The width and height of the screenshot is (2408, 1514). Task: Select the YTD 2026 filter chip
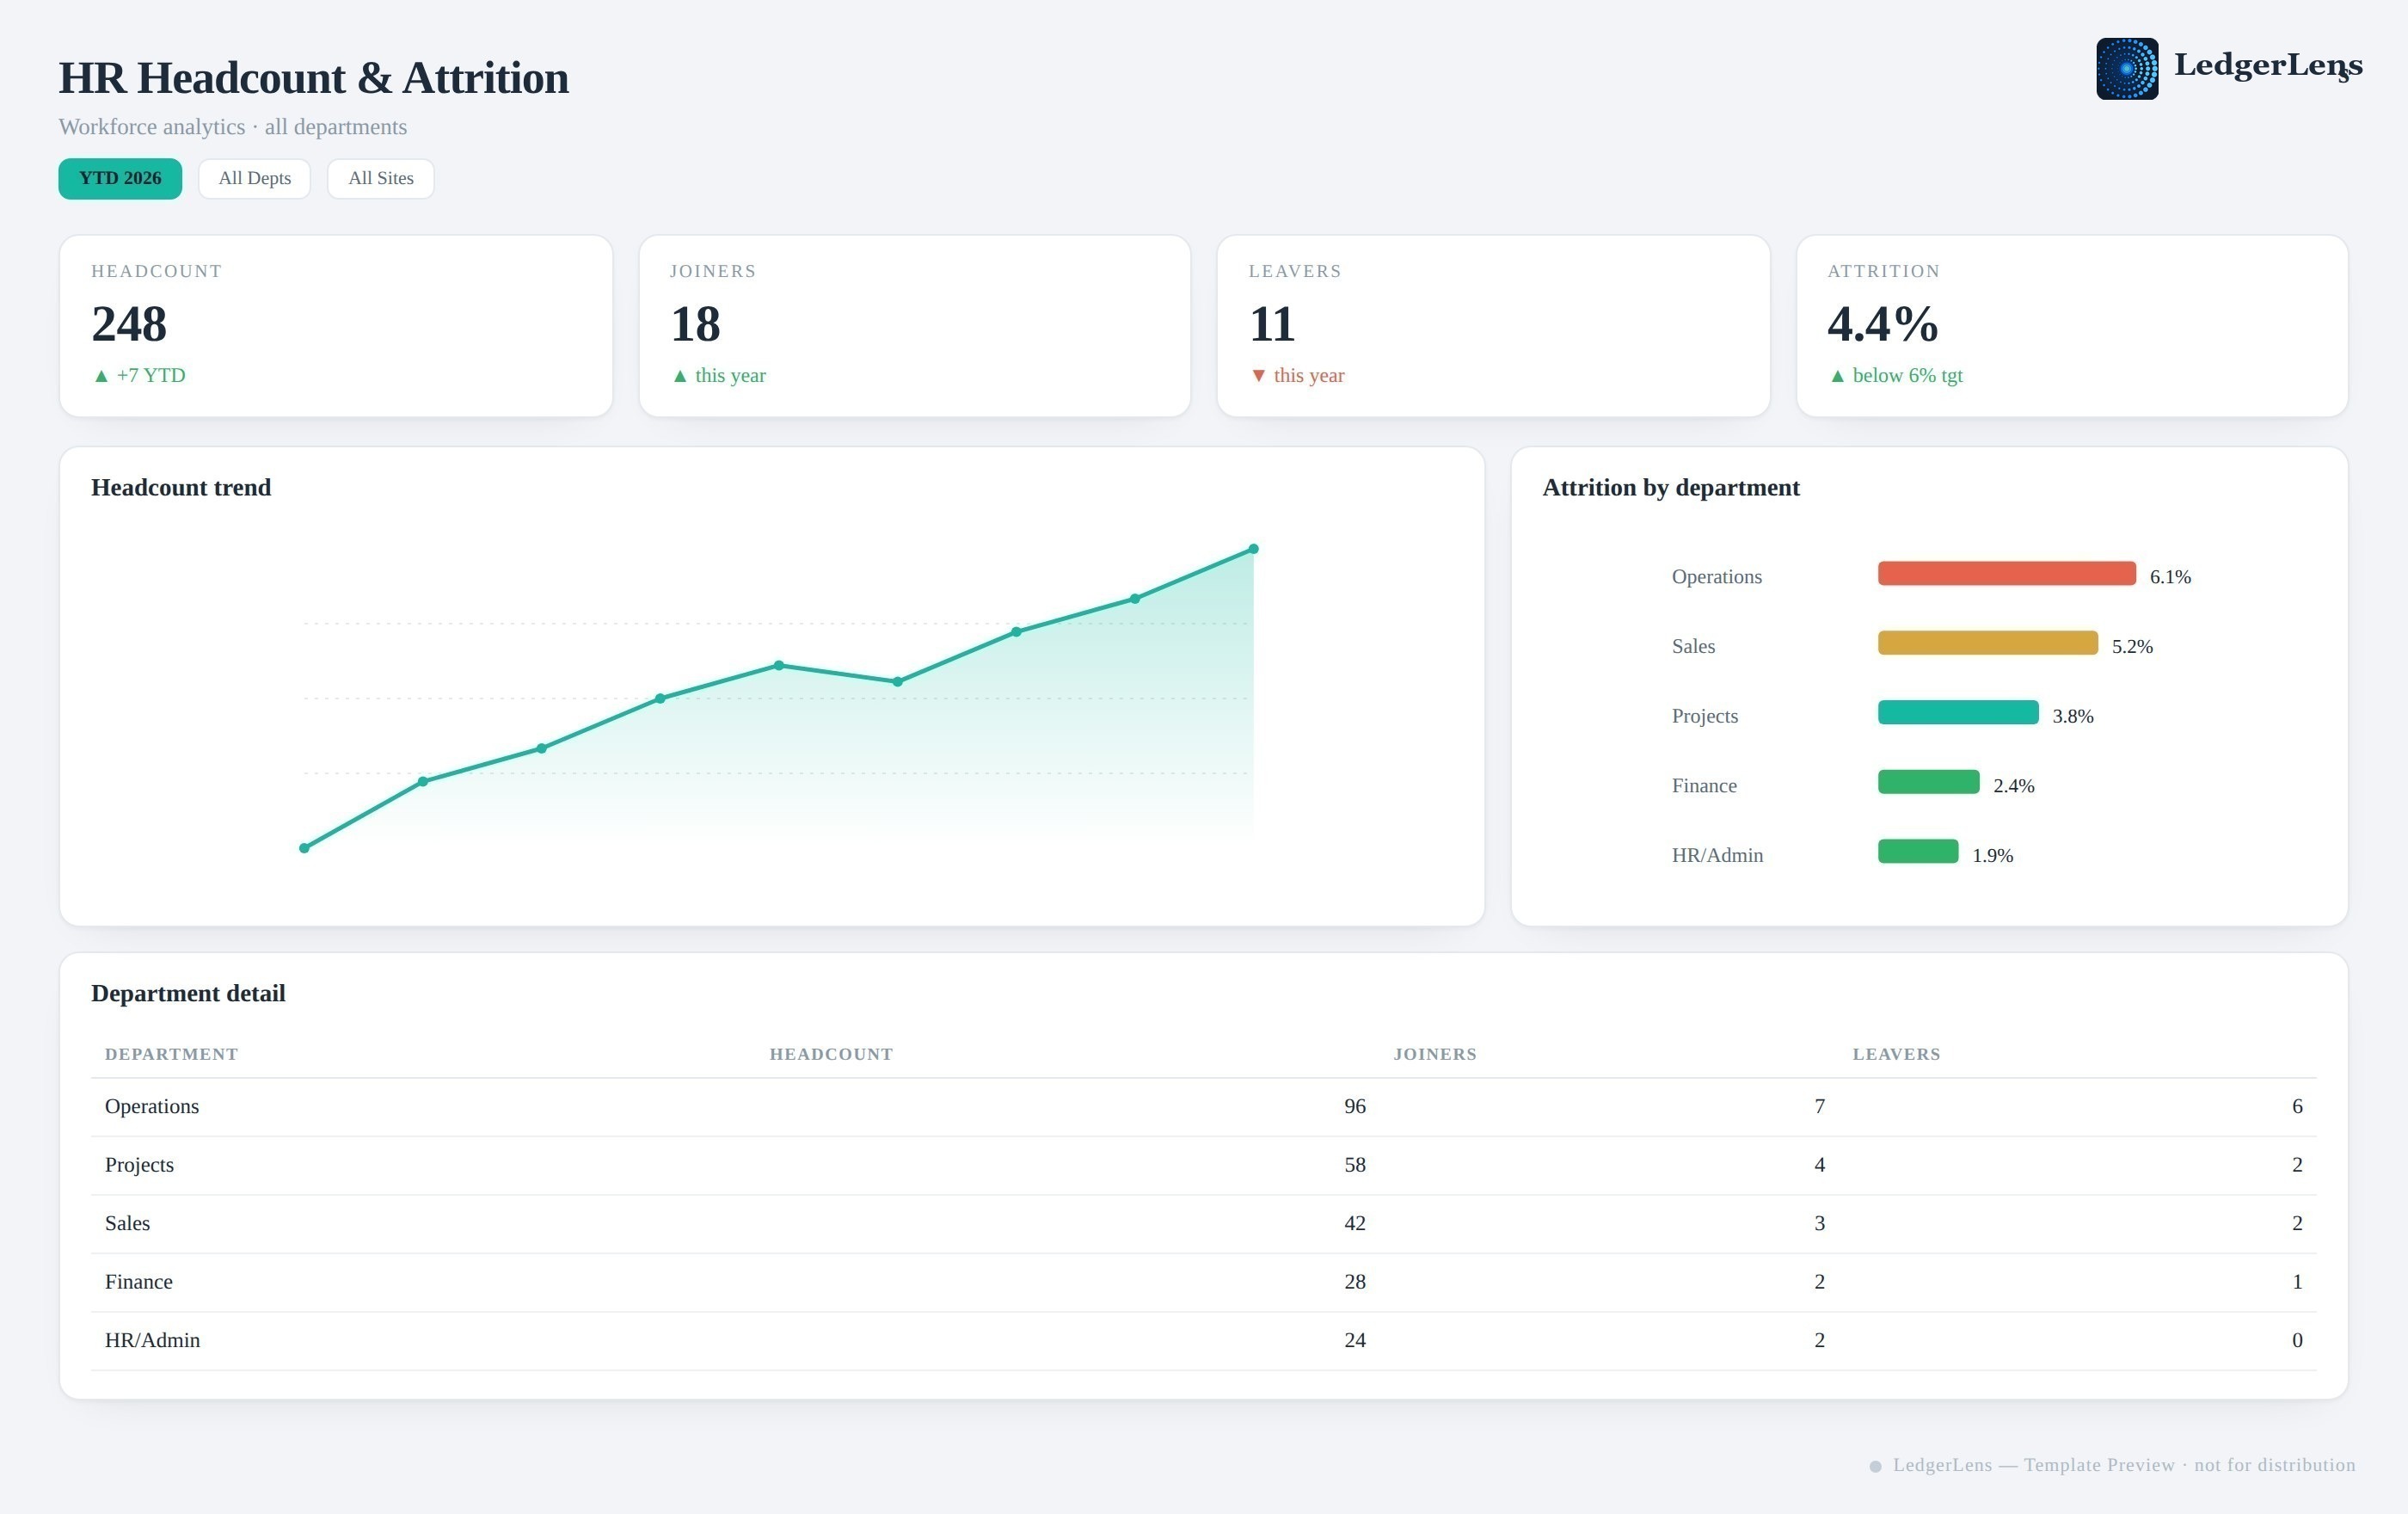[120, 179]
